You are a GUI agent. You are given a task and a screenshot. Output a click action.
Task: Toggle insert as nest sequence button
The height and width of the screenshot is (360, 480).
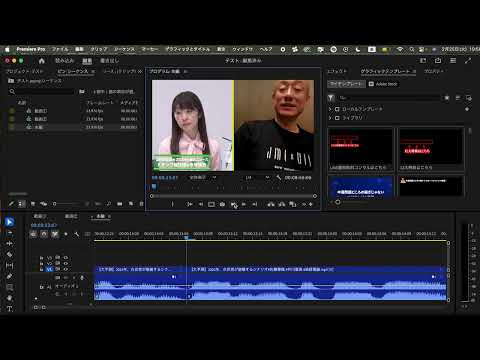coord(33,234)
